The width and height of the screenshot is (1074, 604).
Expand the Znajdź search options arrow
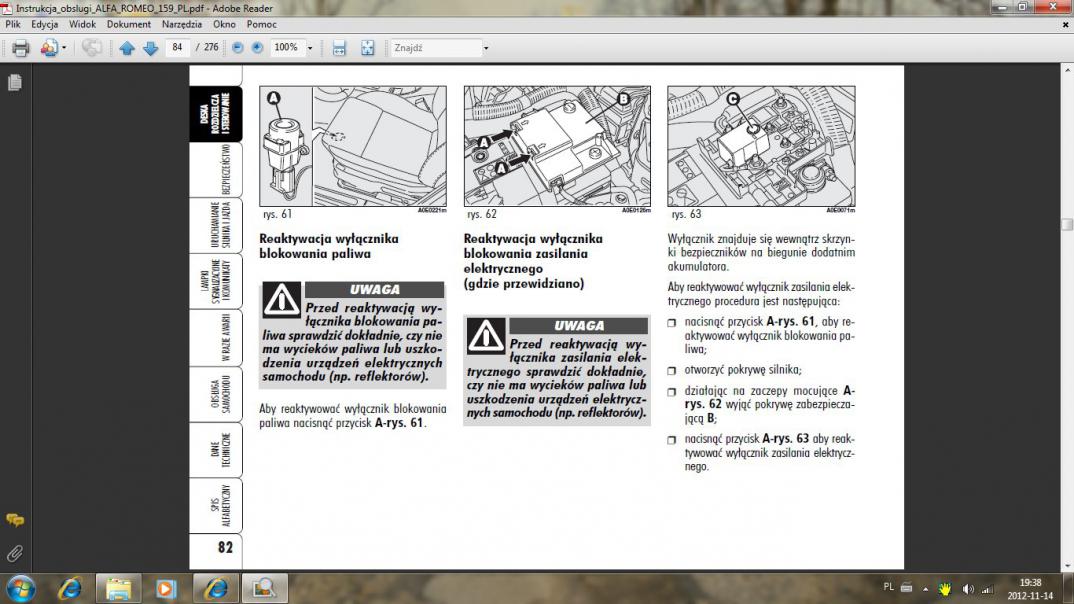[x=486, y=48]
